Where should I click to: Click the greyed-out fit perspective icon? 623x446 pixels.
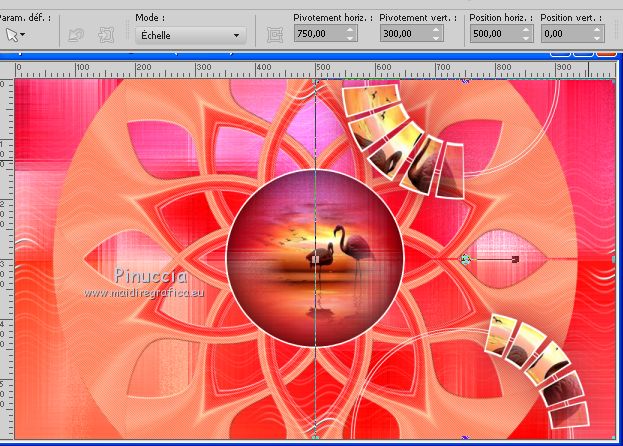pyautogui.click(x=106, y=35)
